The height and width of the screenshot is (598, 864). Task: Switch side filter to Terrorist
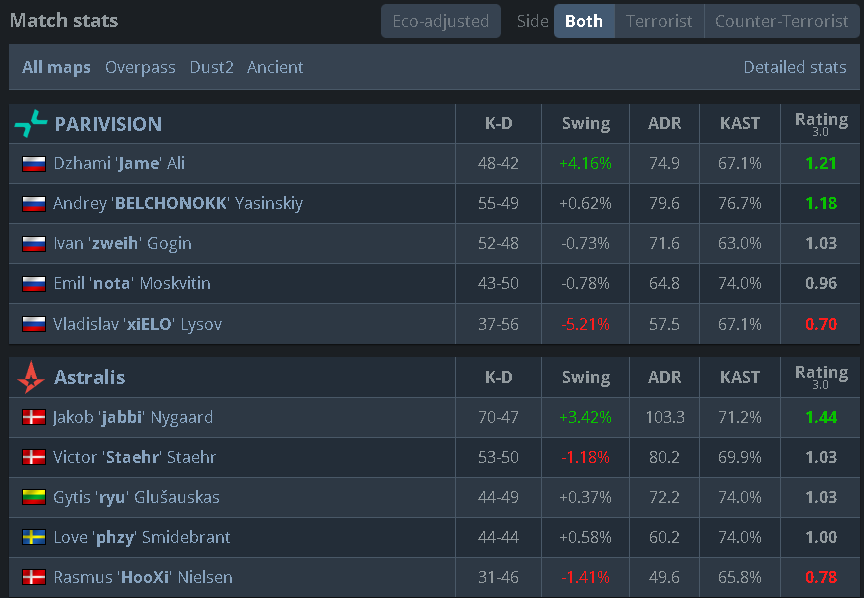point(659,21)
